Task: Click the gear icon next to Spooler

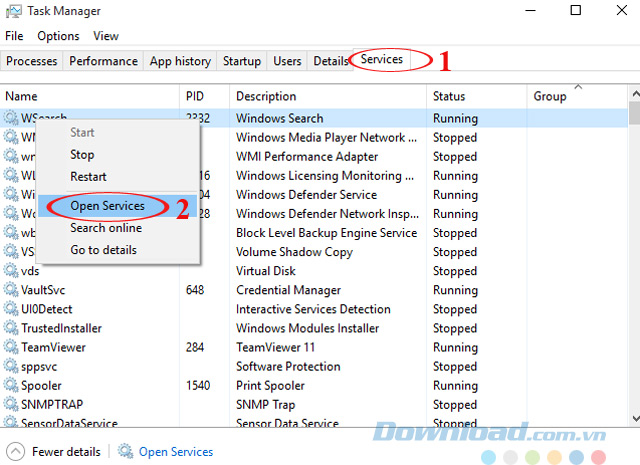Action: click(x=11, y=385)
